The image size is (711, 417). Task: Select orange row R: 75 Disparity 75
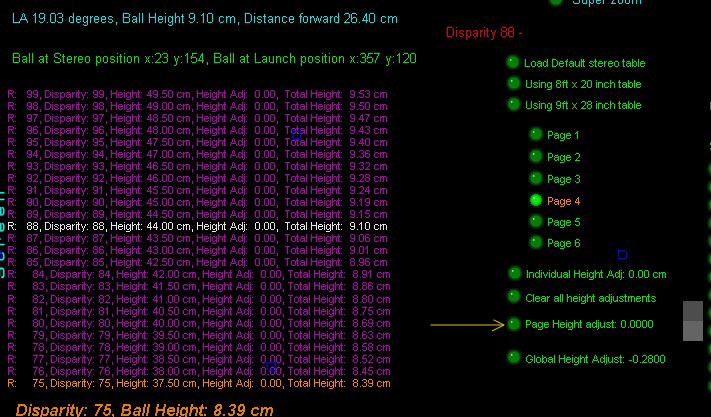click(x=199, y=383)
